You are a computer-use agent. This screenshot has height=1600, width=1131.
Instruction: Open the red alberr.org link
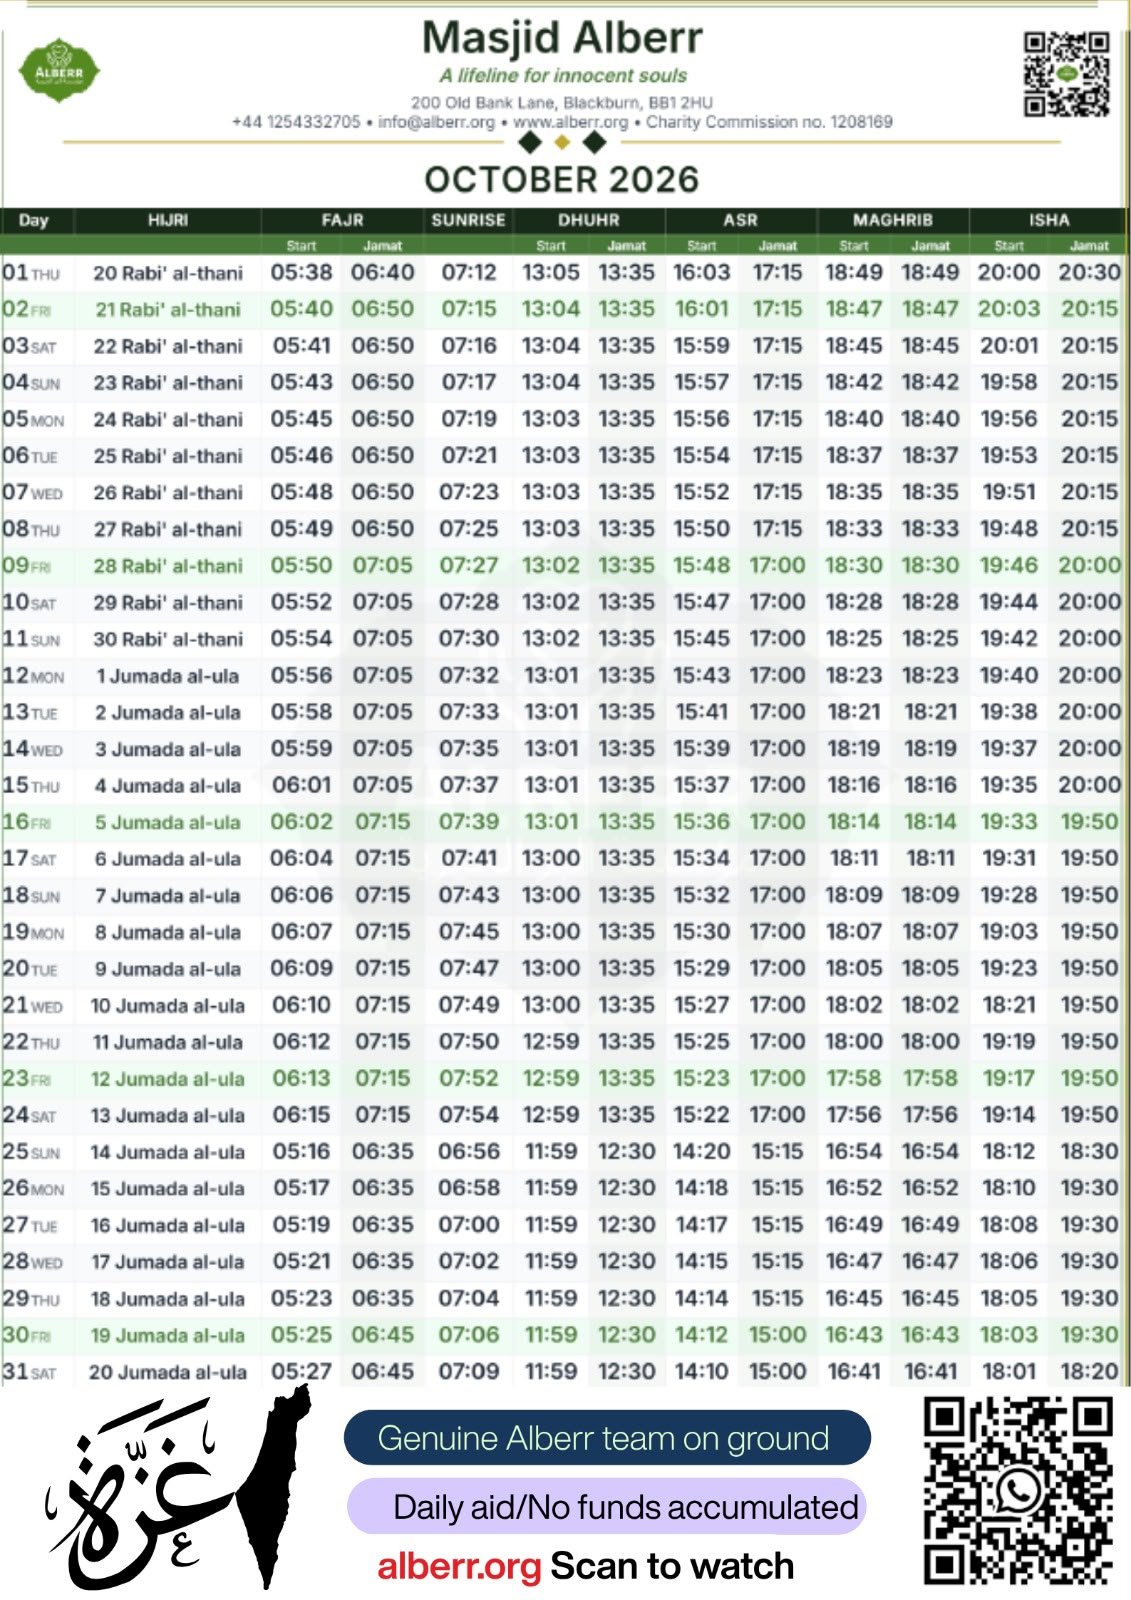click(459, 1566)
